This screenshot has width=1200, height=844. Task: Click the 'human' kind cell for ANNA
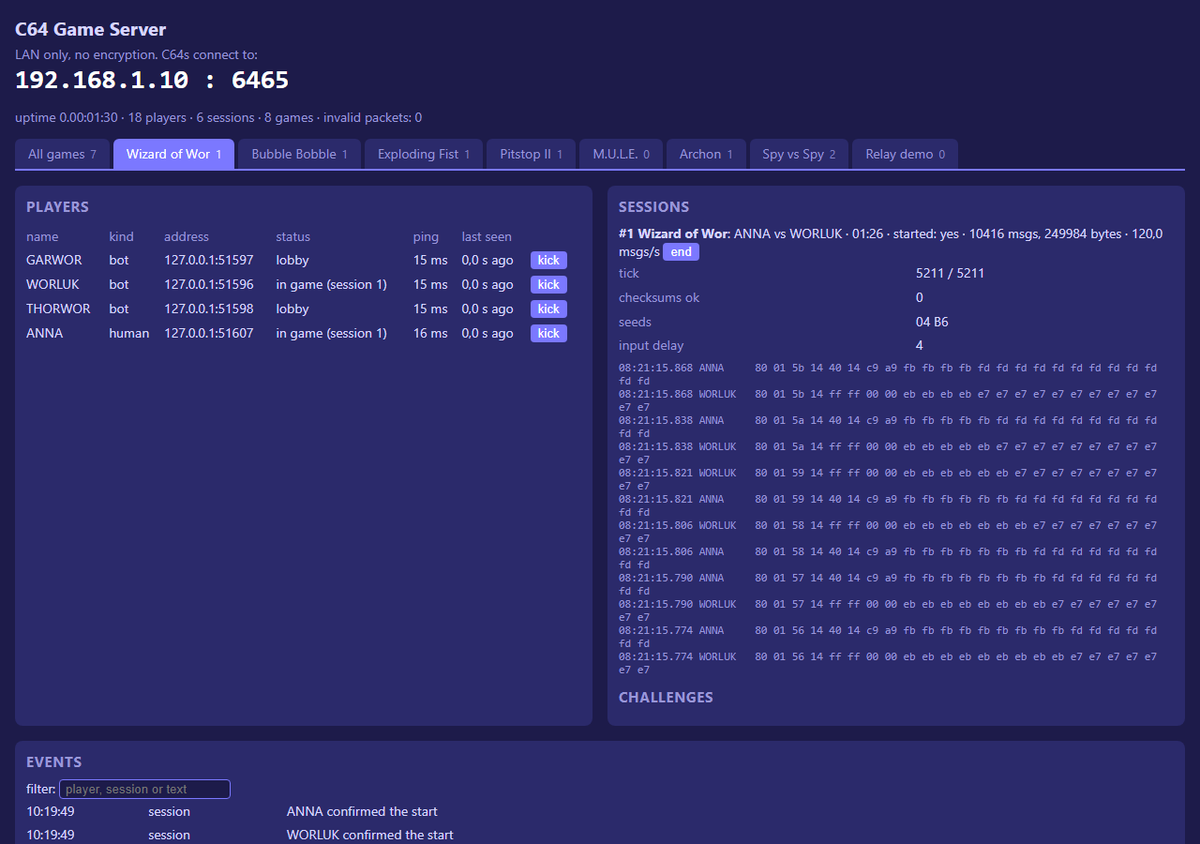pyautogui.click(x=129, y=333)
